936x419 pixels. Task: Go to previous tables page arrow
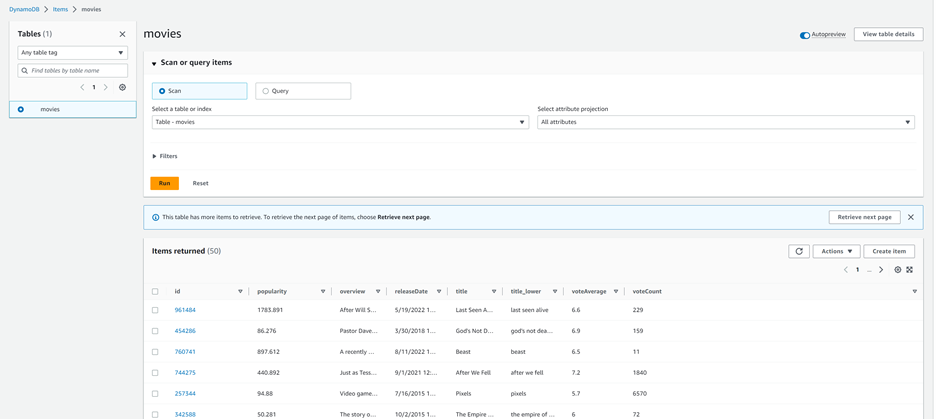click(x=82, y=87)
